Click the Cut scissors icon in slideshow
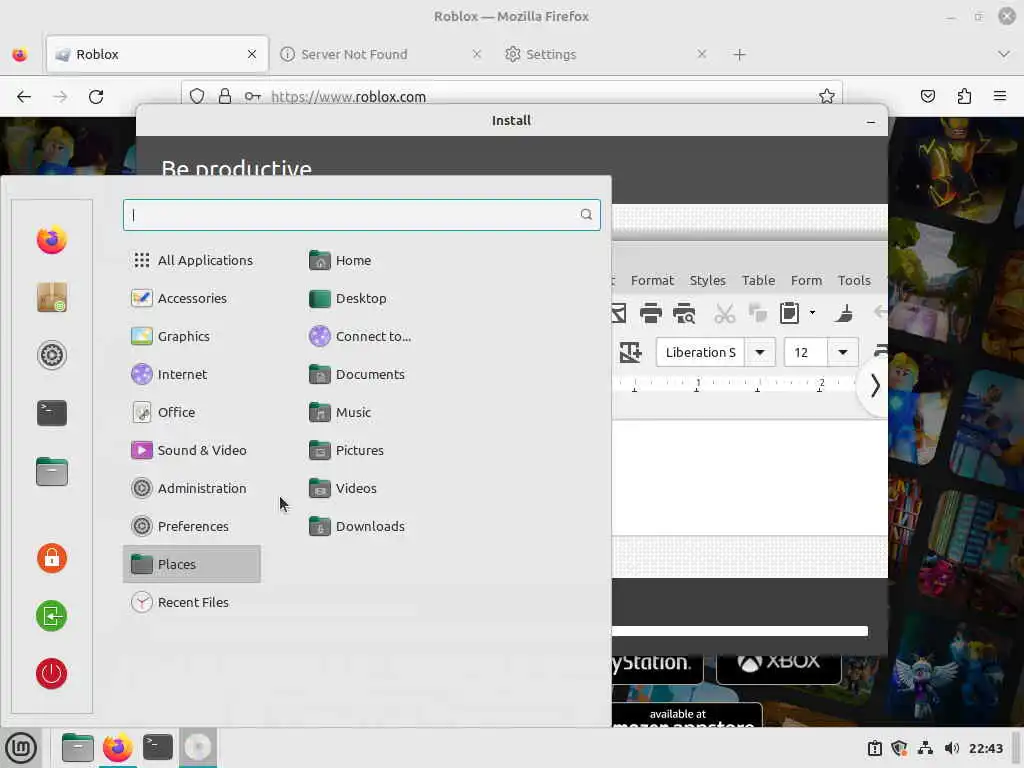 tap(724, 313)
